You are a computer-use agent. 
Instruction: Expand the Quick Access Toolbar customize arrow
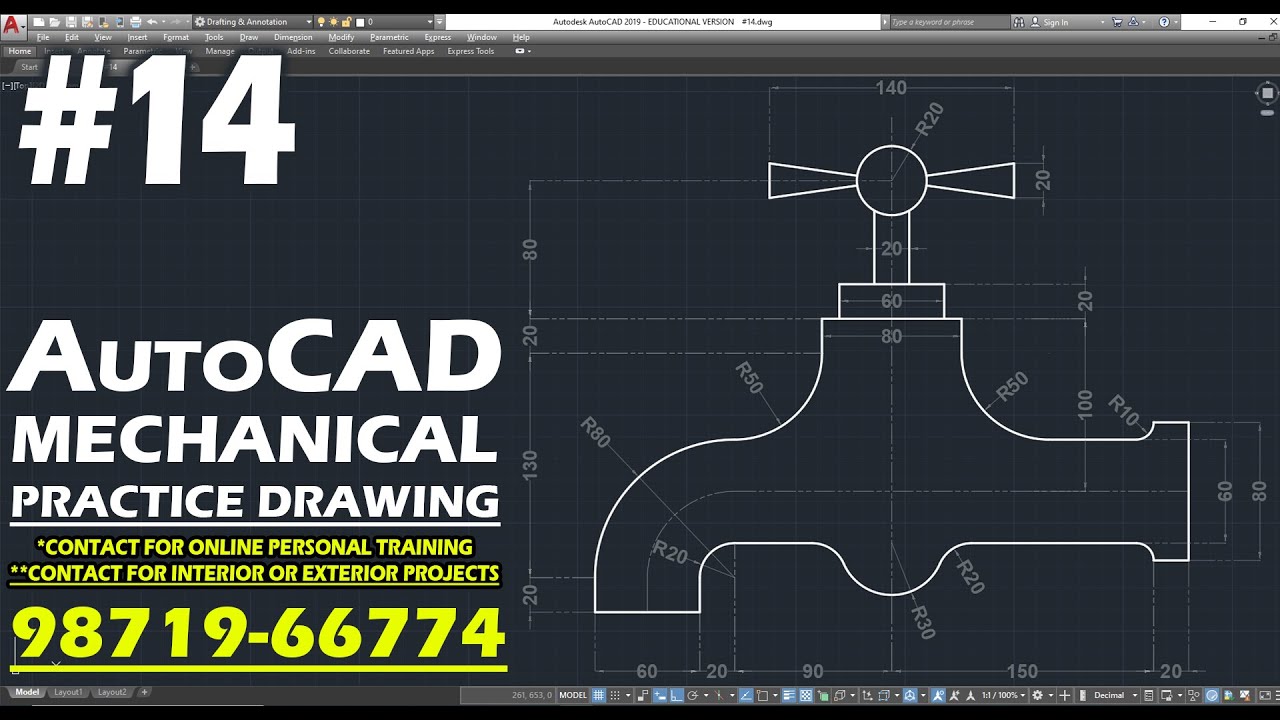tap(439, 22)
